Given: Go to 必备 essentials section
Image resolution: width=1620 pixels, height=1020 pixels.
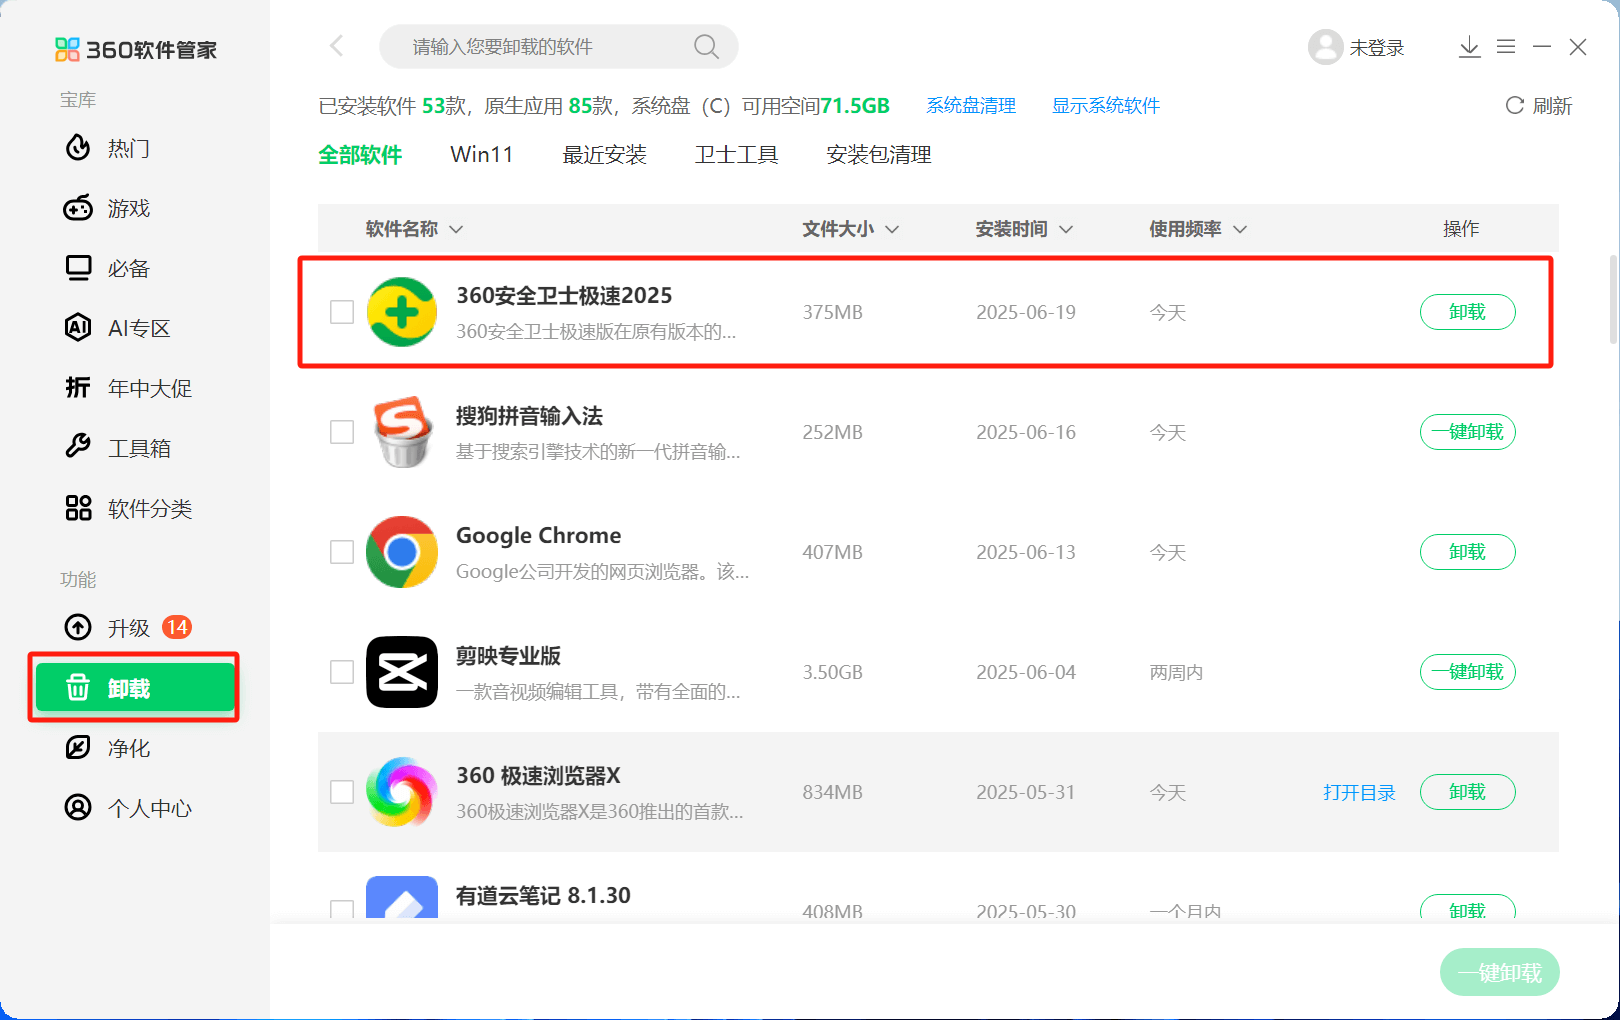Looking at the screenshot, I should click(107, 268).
